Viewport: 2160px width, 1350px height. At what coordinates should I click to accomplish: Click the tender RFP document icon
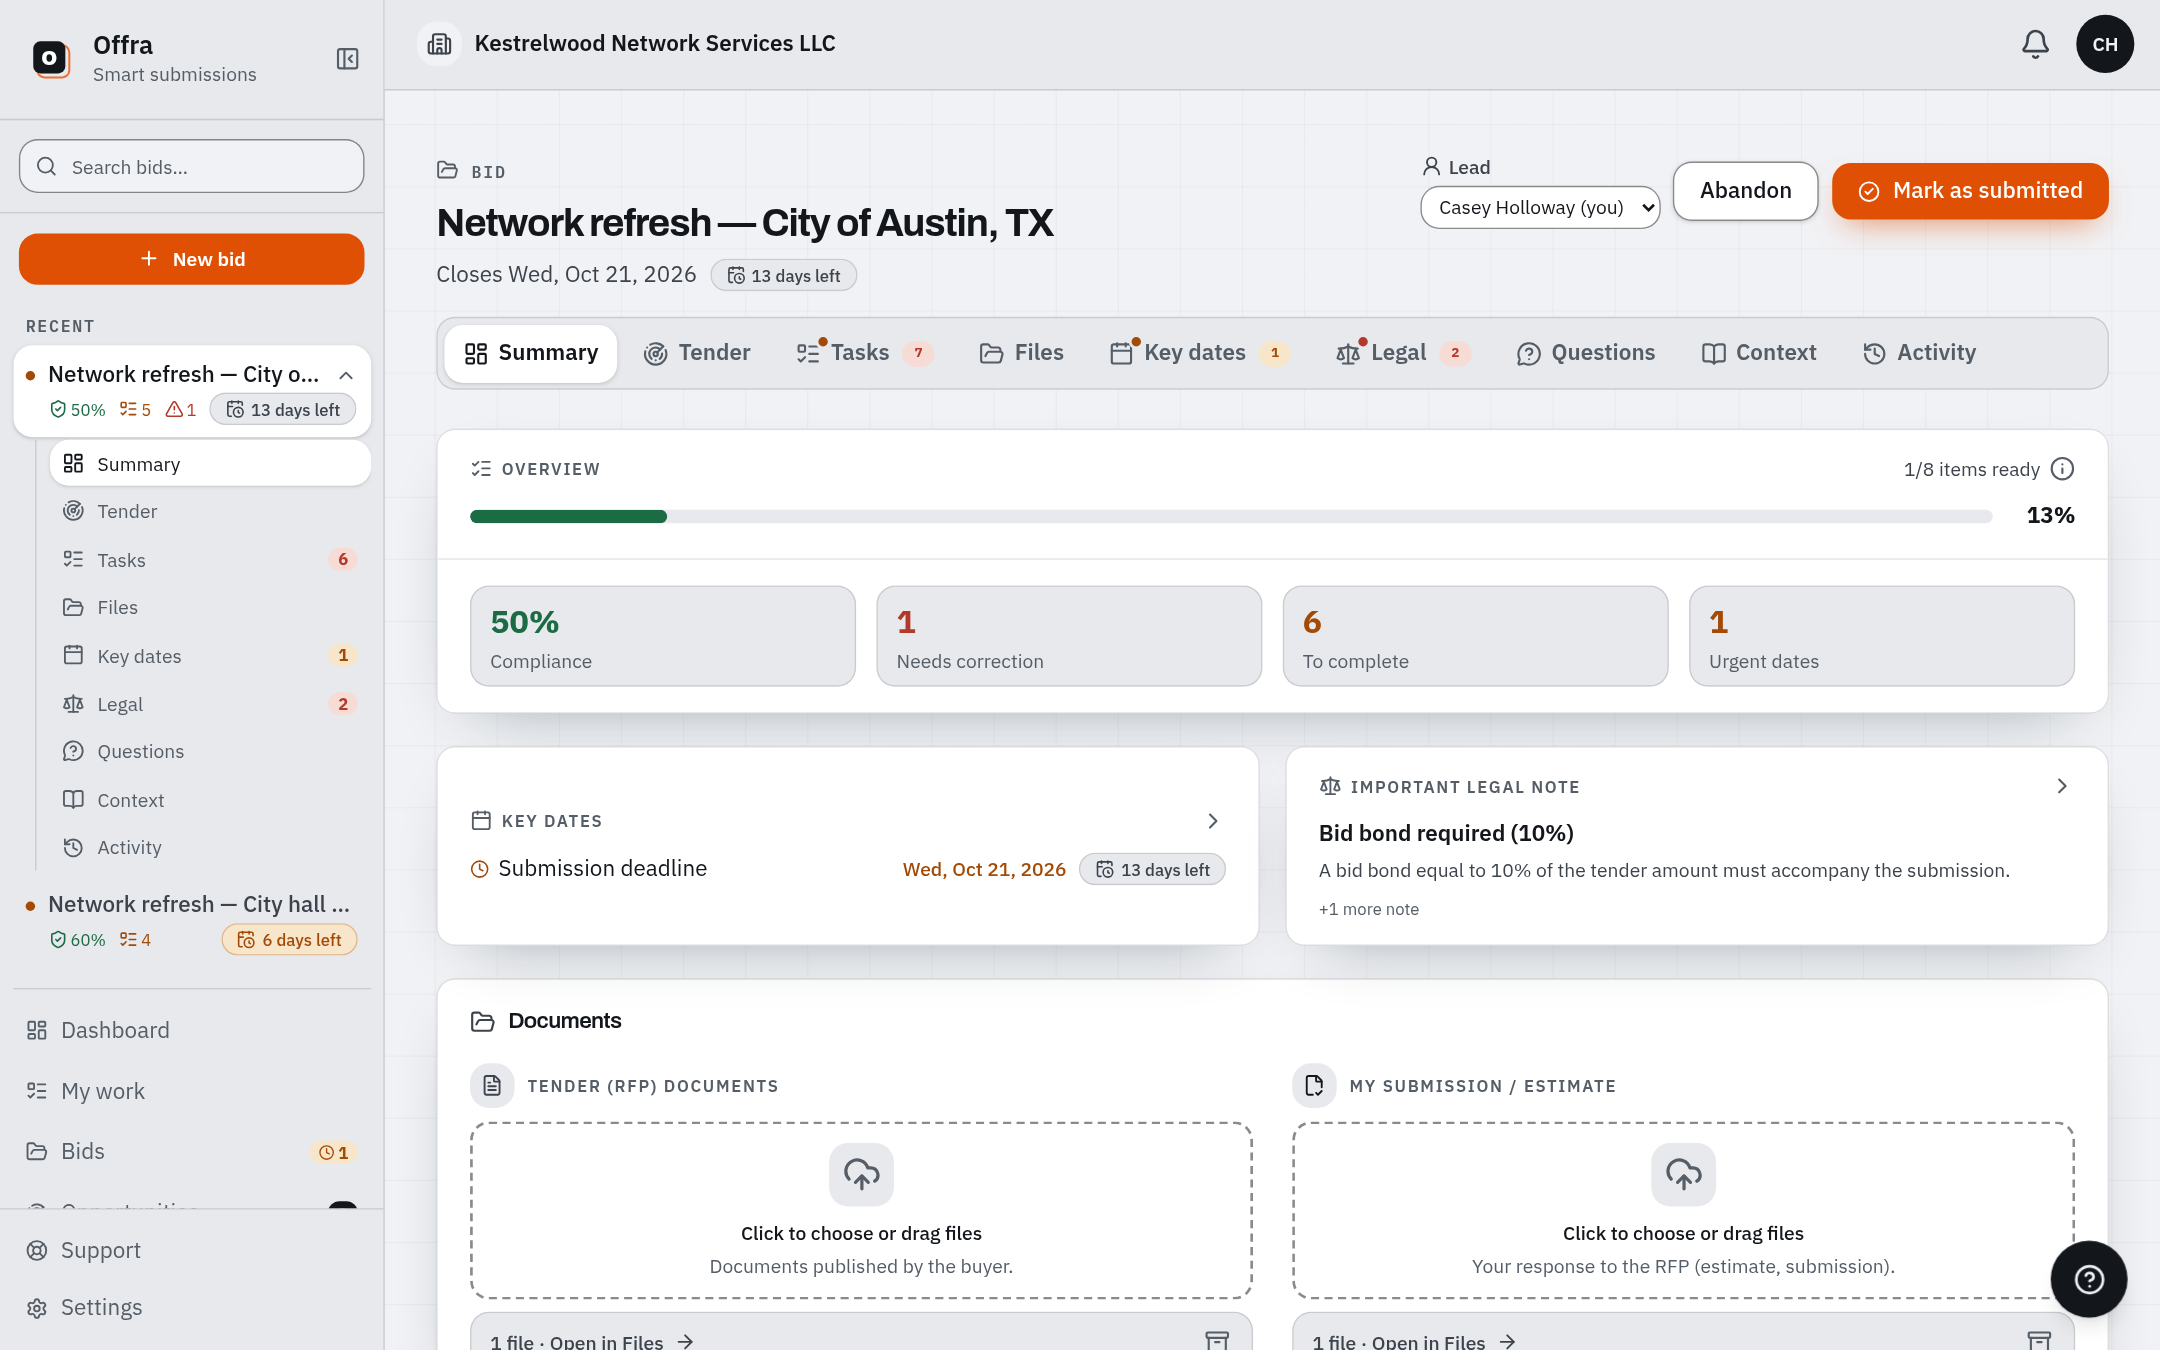(492, 1085)
